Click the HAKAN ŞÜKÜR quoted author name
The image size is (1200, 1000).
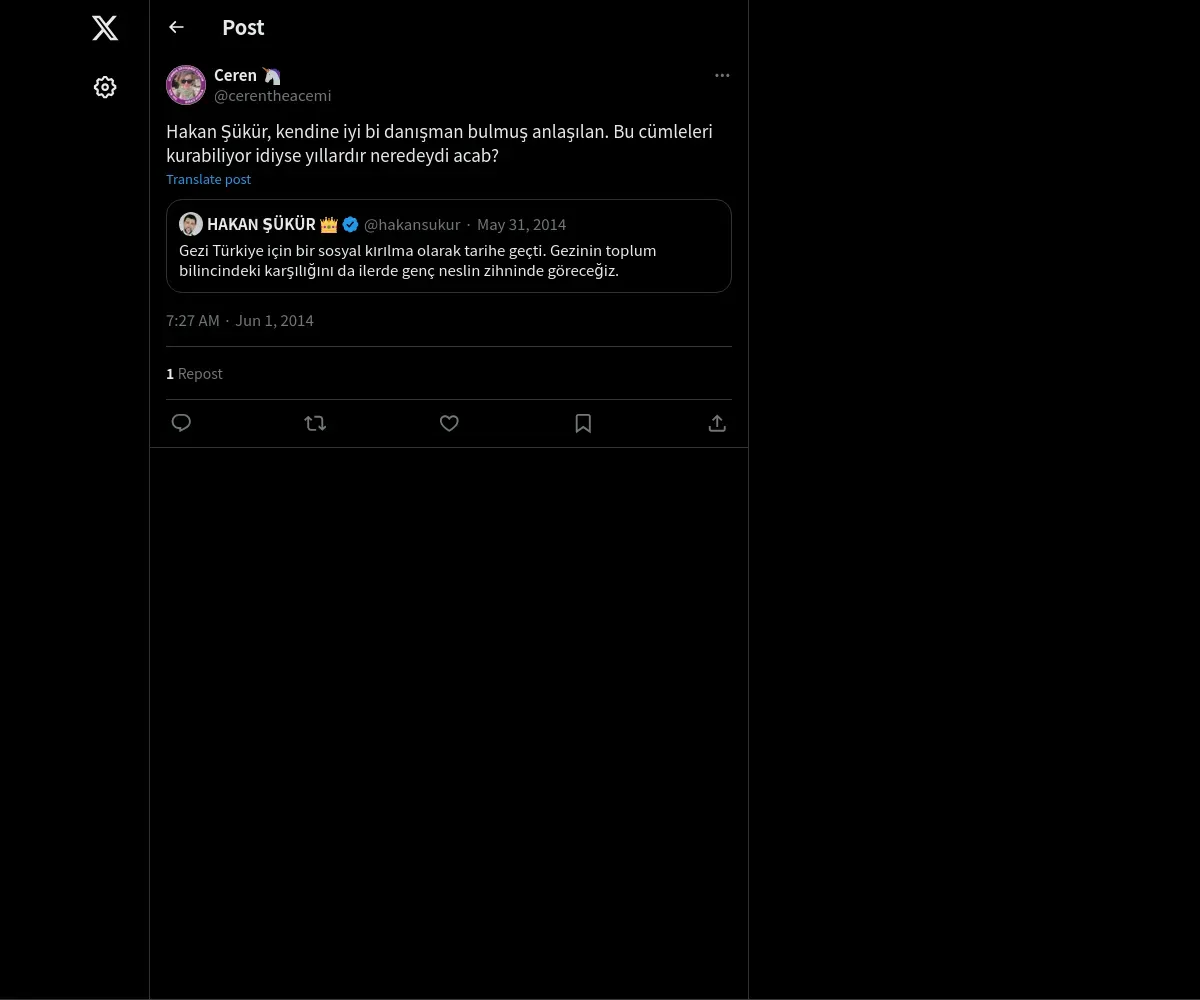point(261,224)
